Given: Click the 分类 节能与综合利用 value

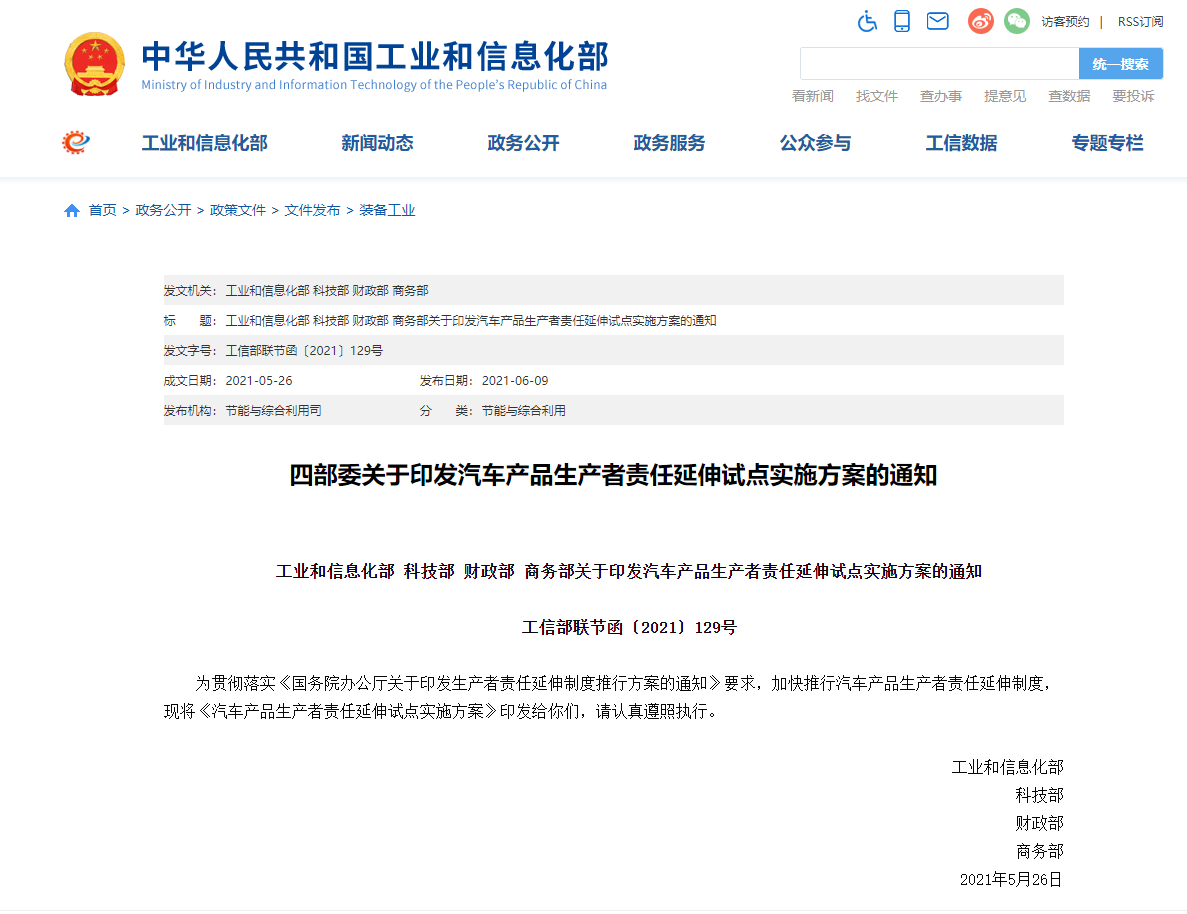Looking at the screenshot, I should click(523, 410).
